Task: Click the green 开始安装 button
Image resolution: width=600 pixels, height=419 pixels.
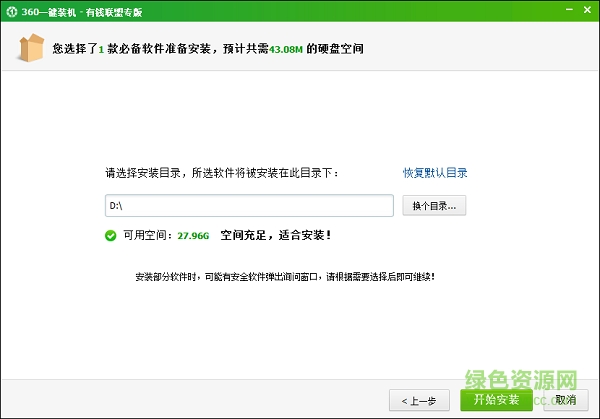Action: 495,400
